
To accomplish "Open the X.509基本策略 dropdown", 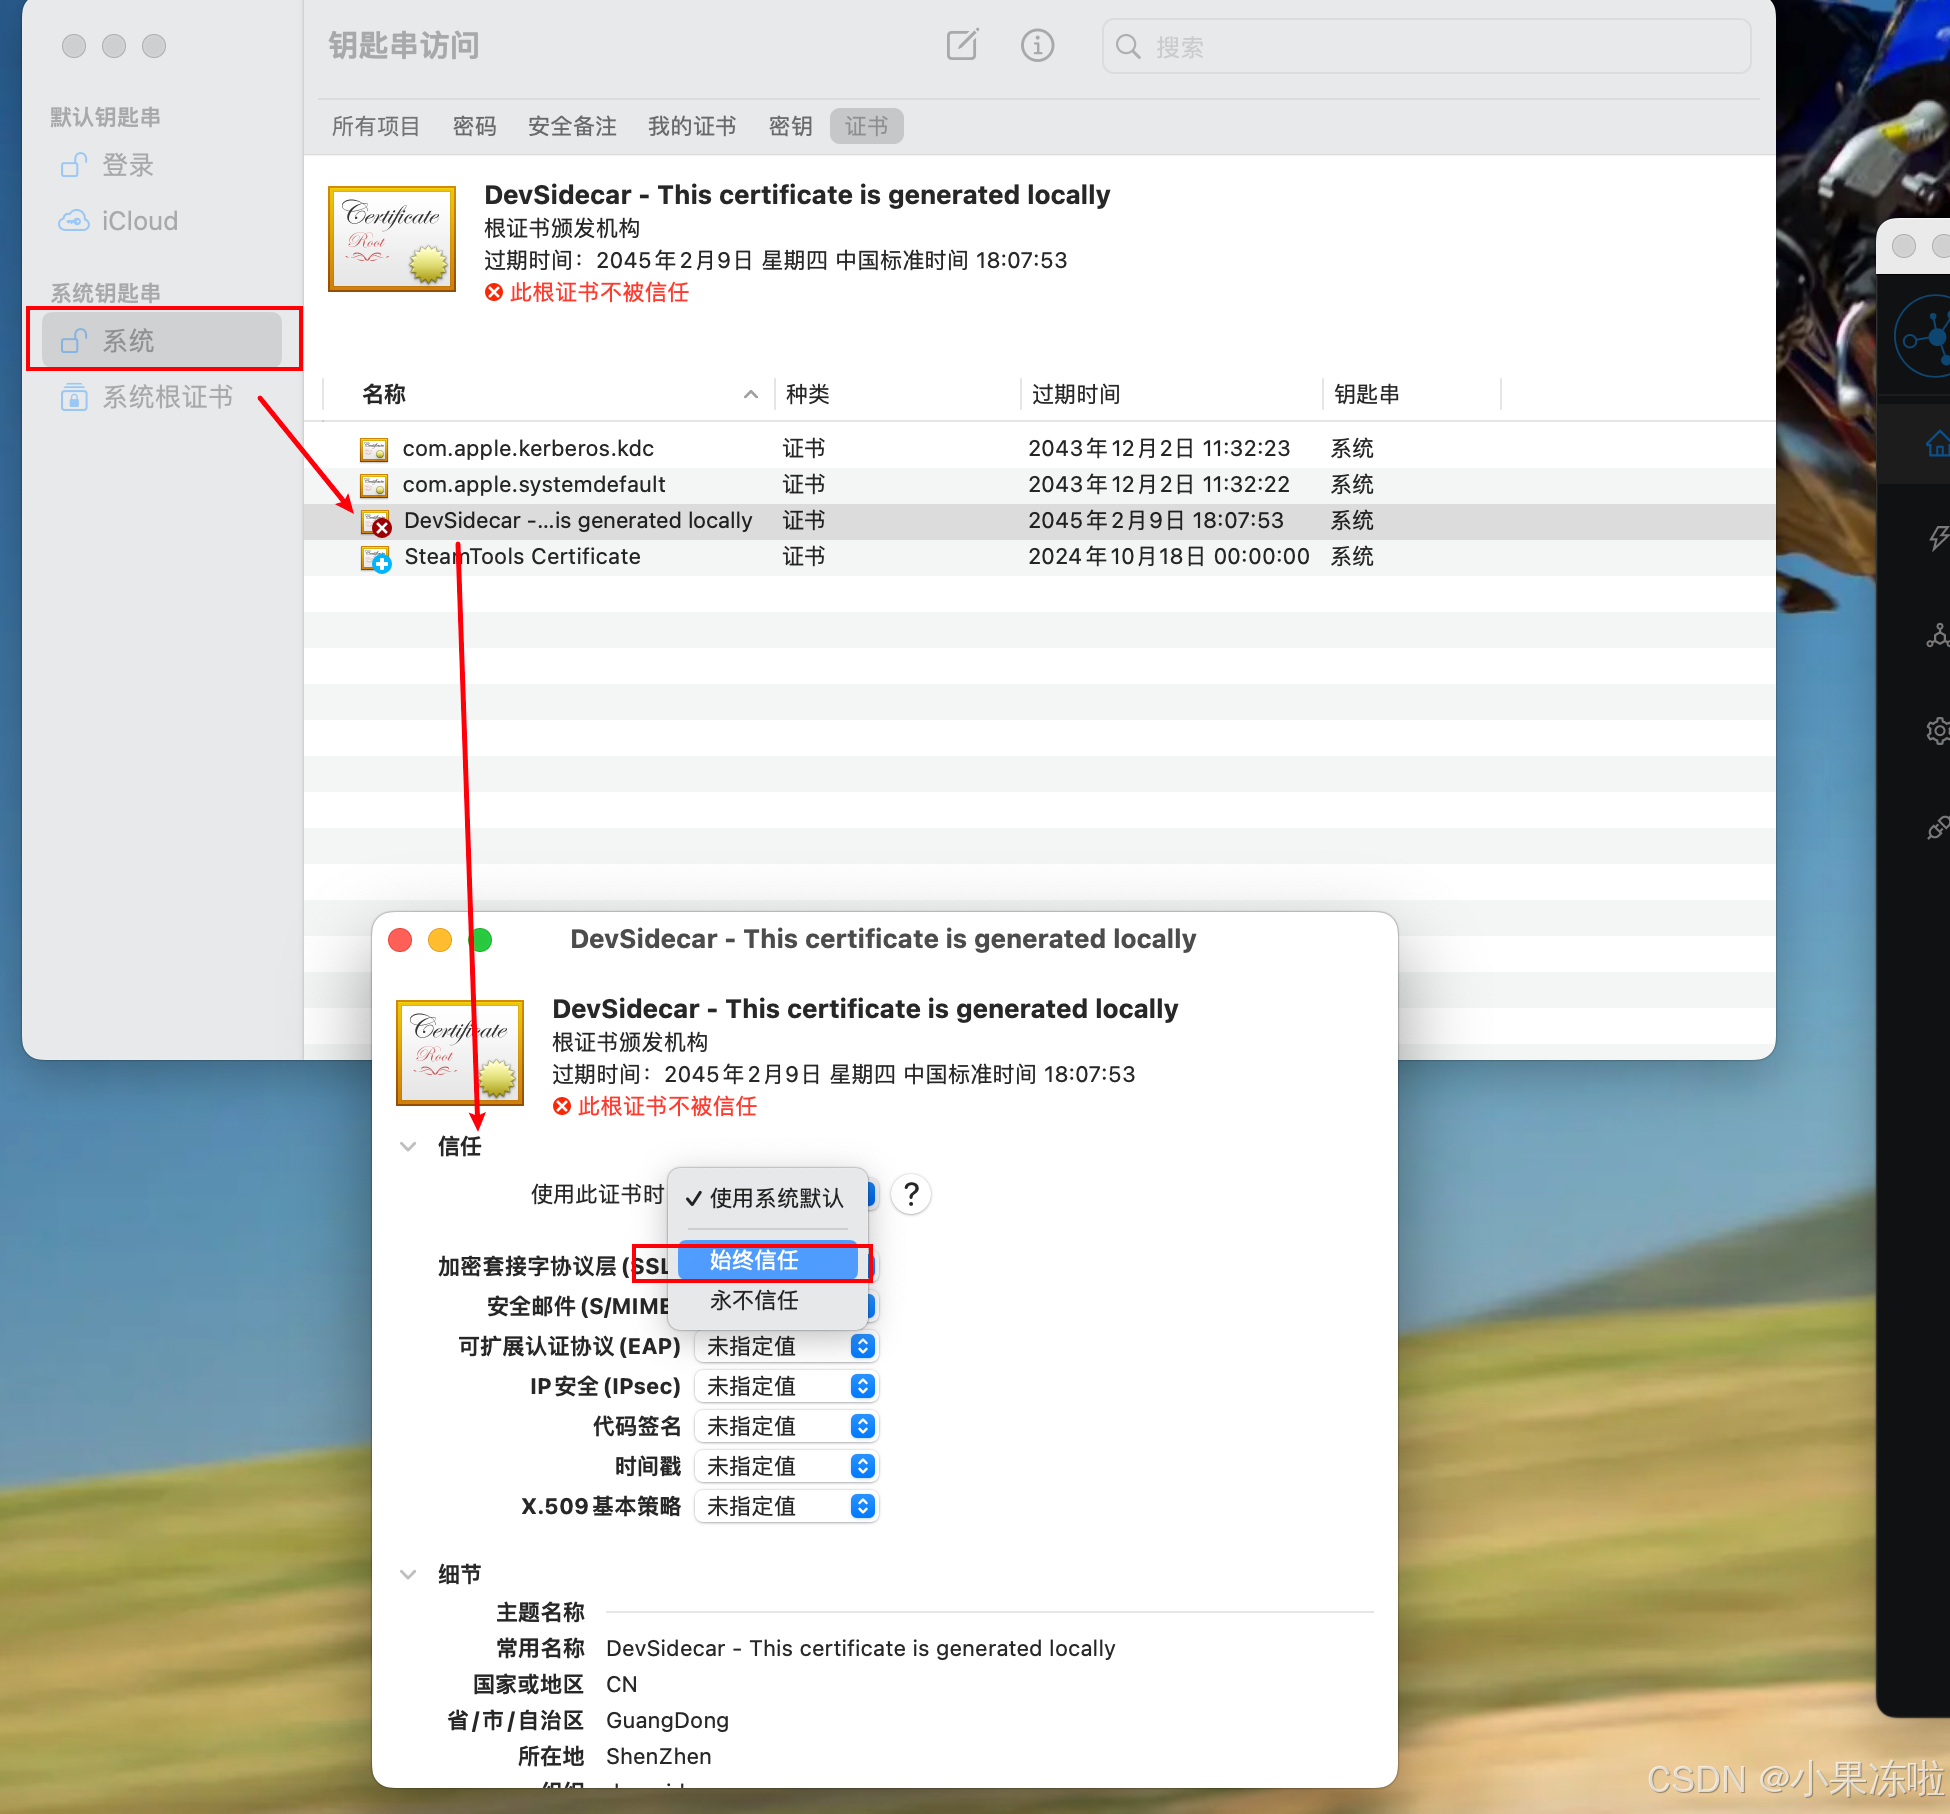I will 786,1507.
